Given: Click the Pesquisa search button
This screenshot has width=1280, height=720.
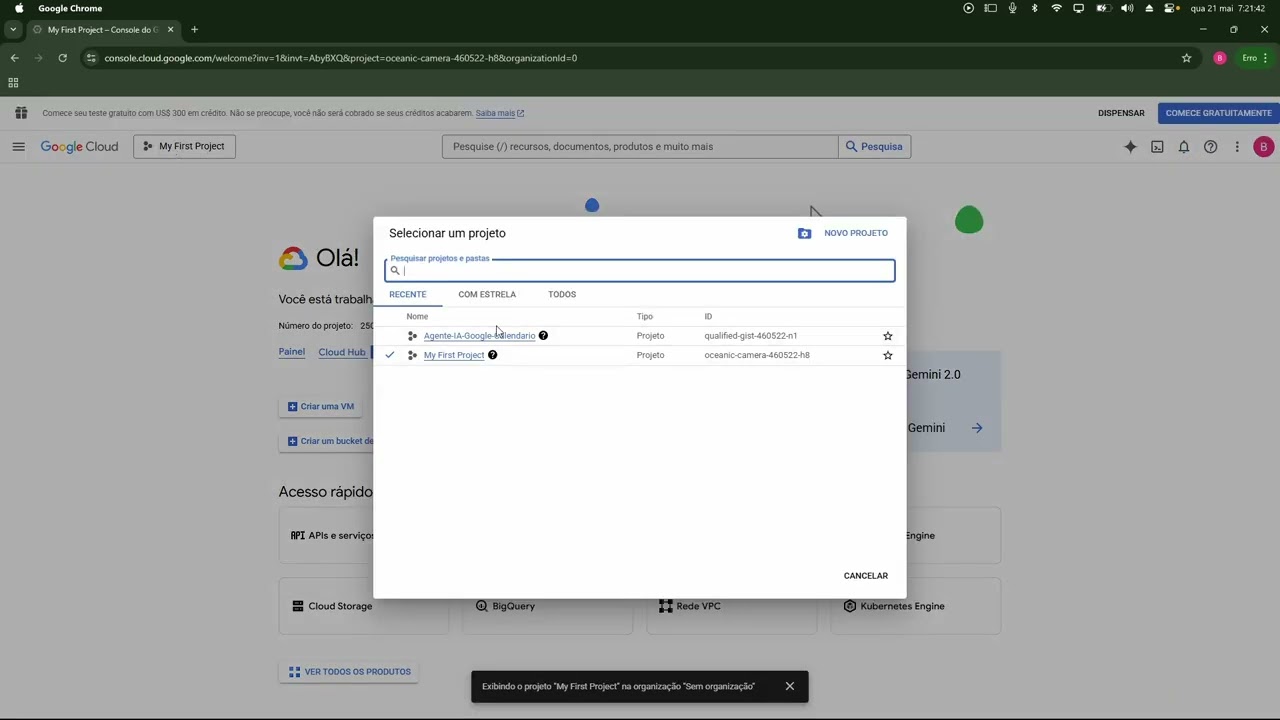Looking at the screenshot, I should (874, 146).
